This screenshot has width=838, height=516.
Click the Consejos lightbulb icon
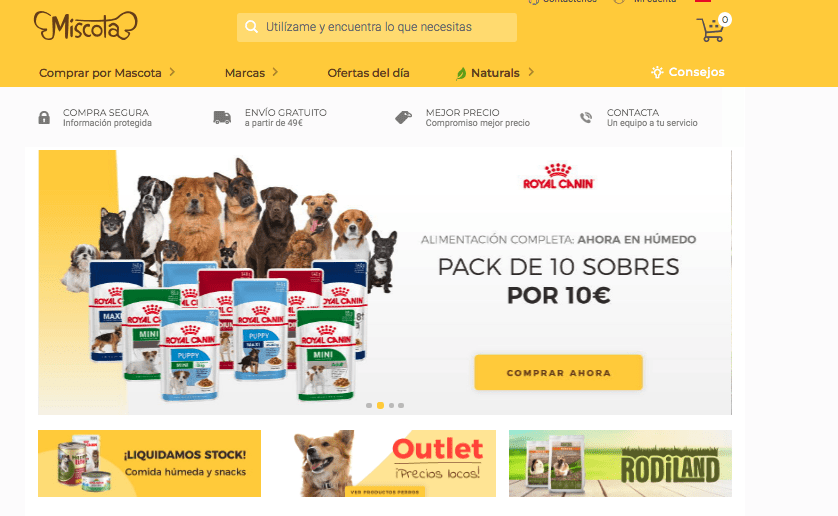tap(657, 72)
